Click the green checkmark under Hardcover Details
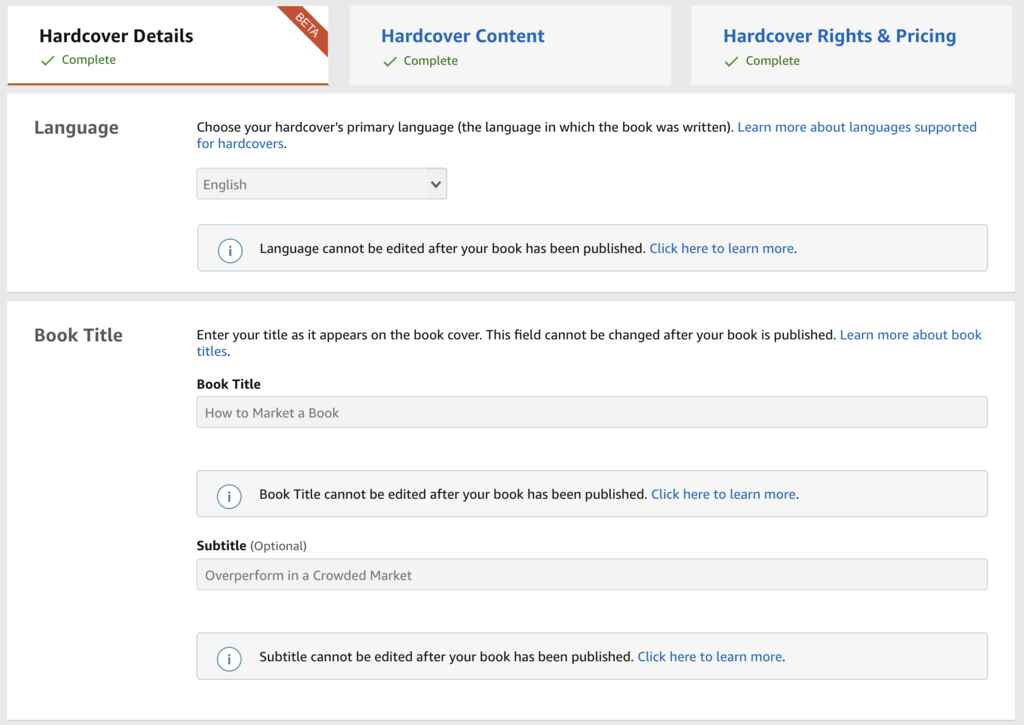The image size is (1024, 725). coord(47,61)
